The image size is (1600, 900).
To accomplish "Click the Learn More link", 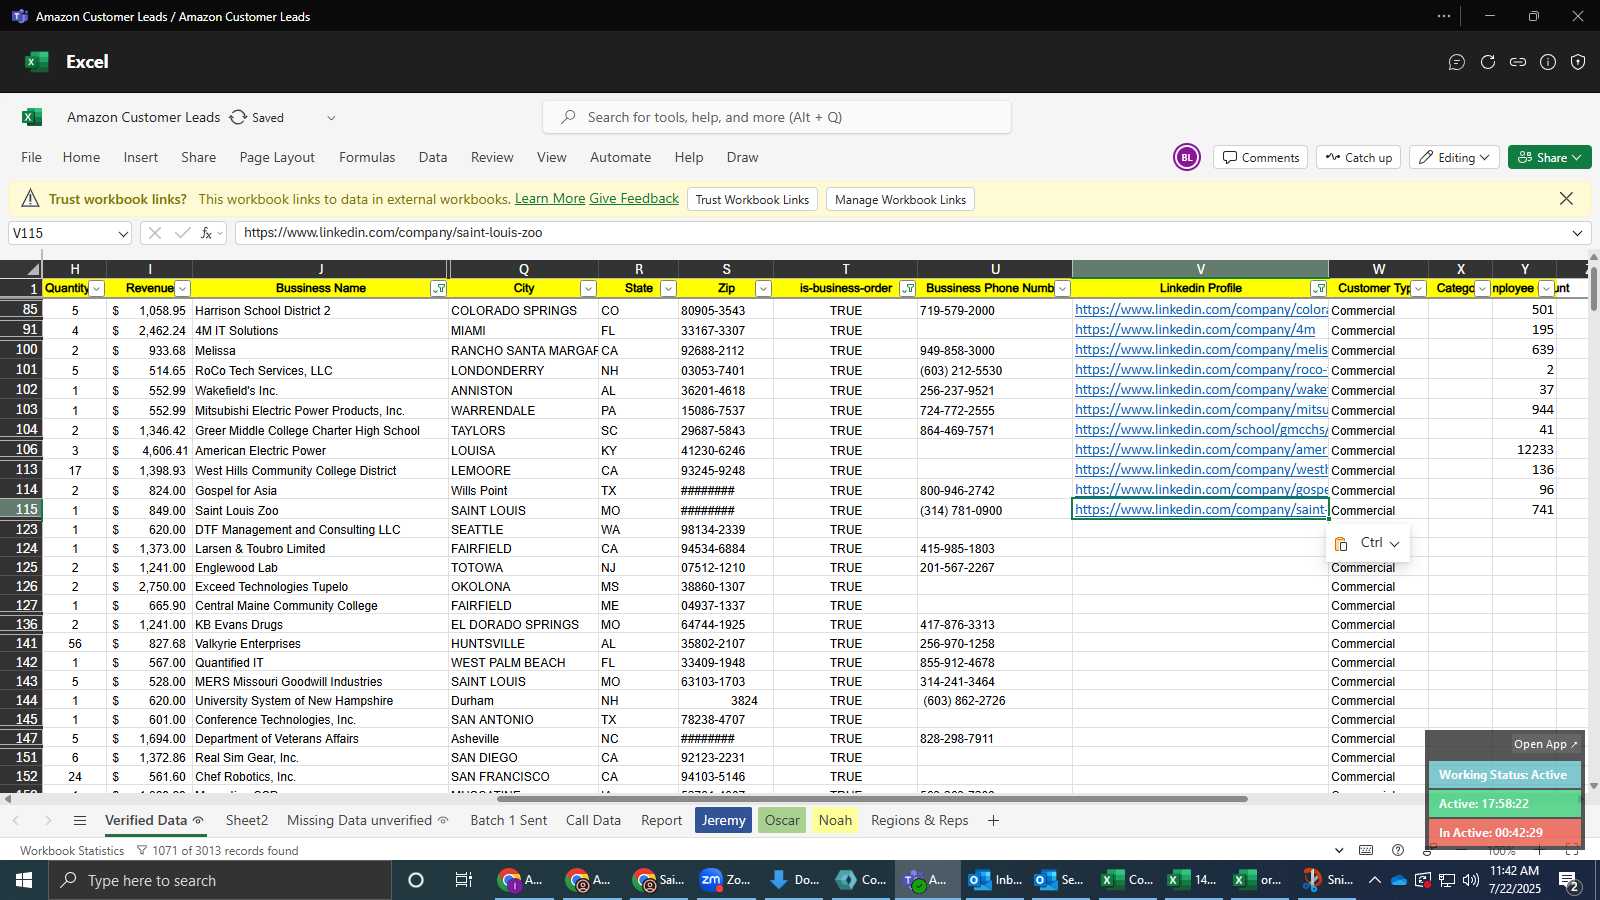I will (x=550, y=199).
